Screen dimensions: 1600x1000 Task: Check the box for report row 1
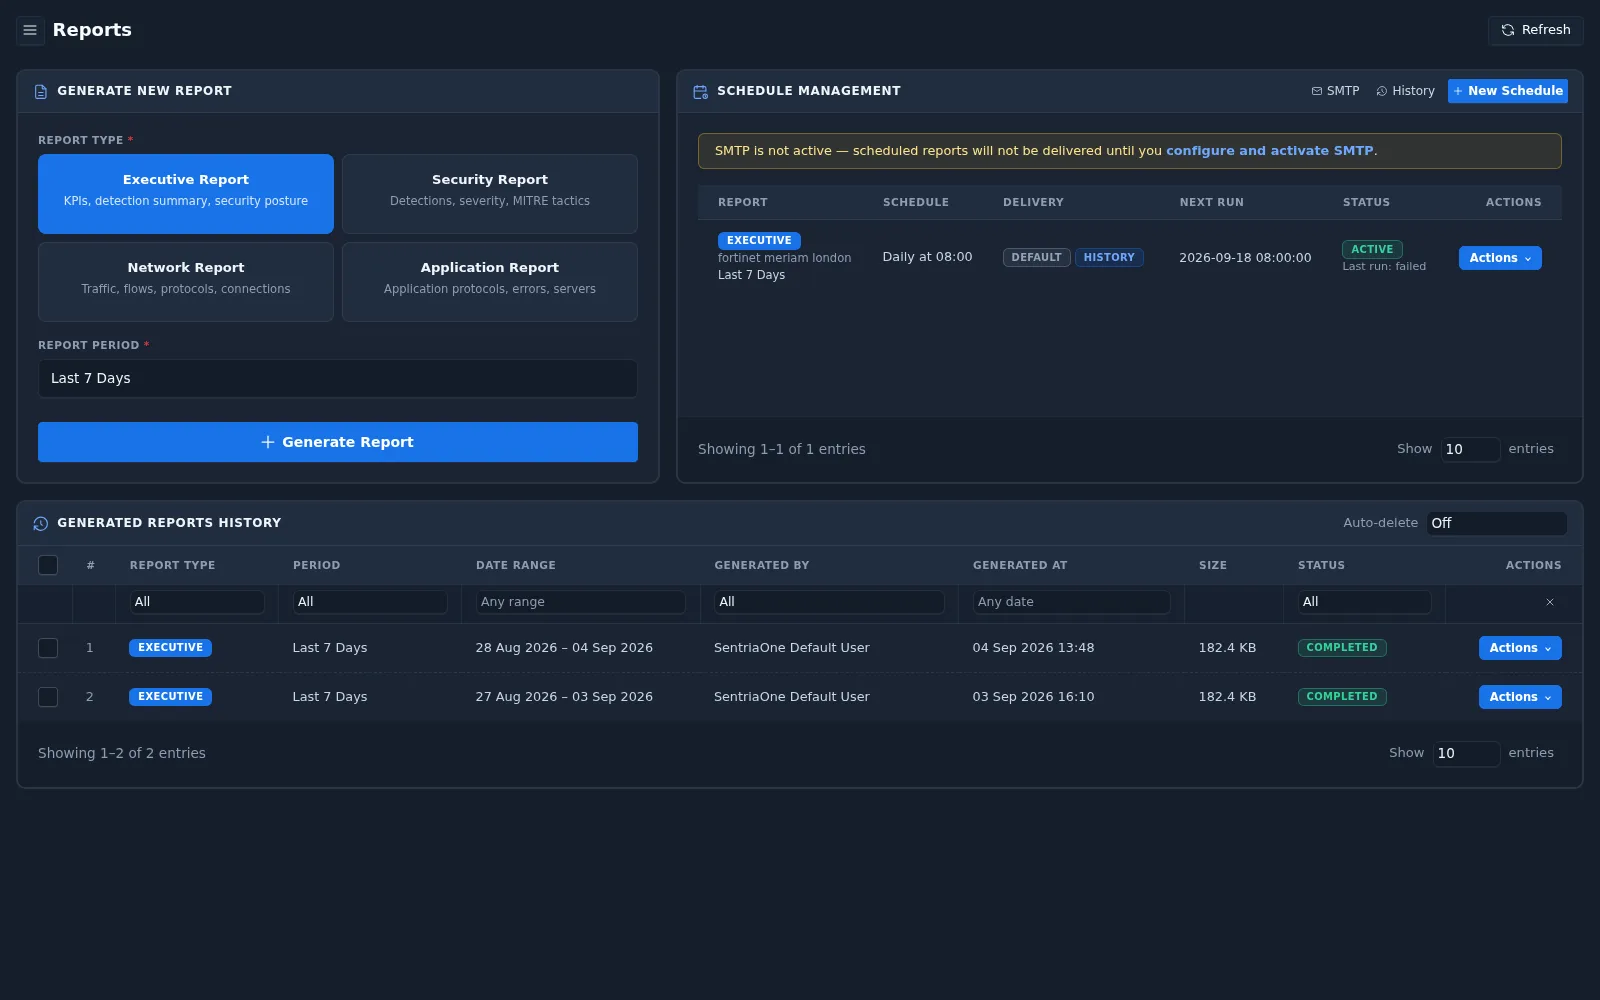[x=48, y=648]
